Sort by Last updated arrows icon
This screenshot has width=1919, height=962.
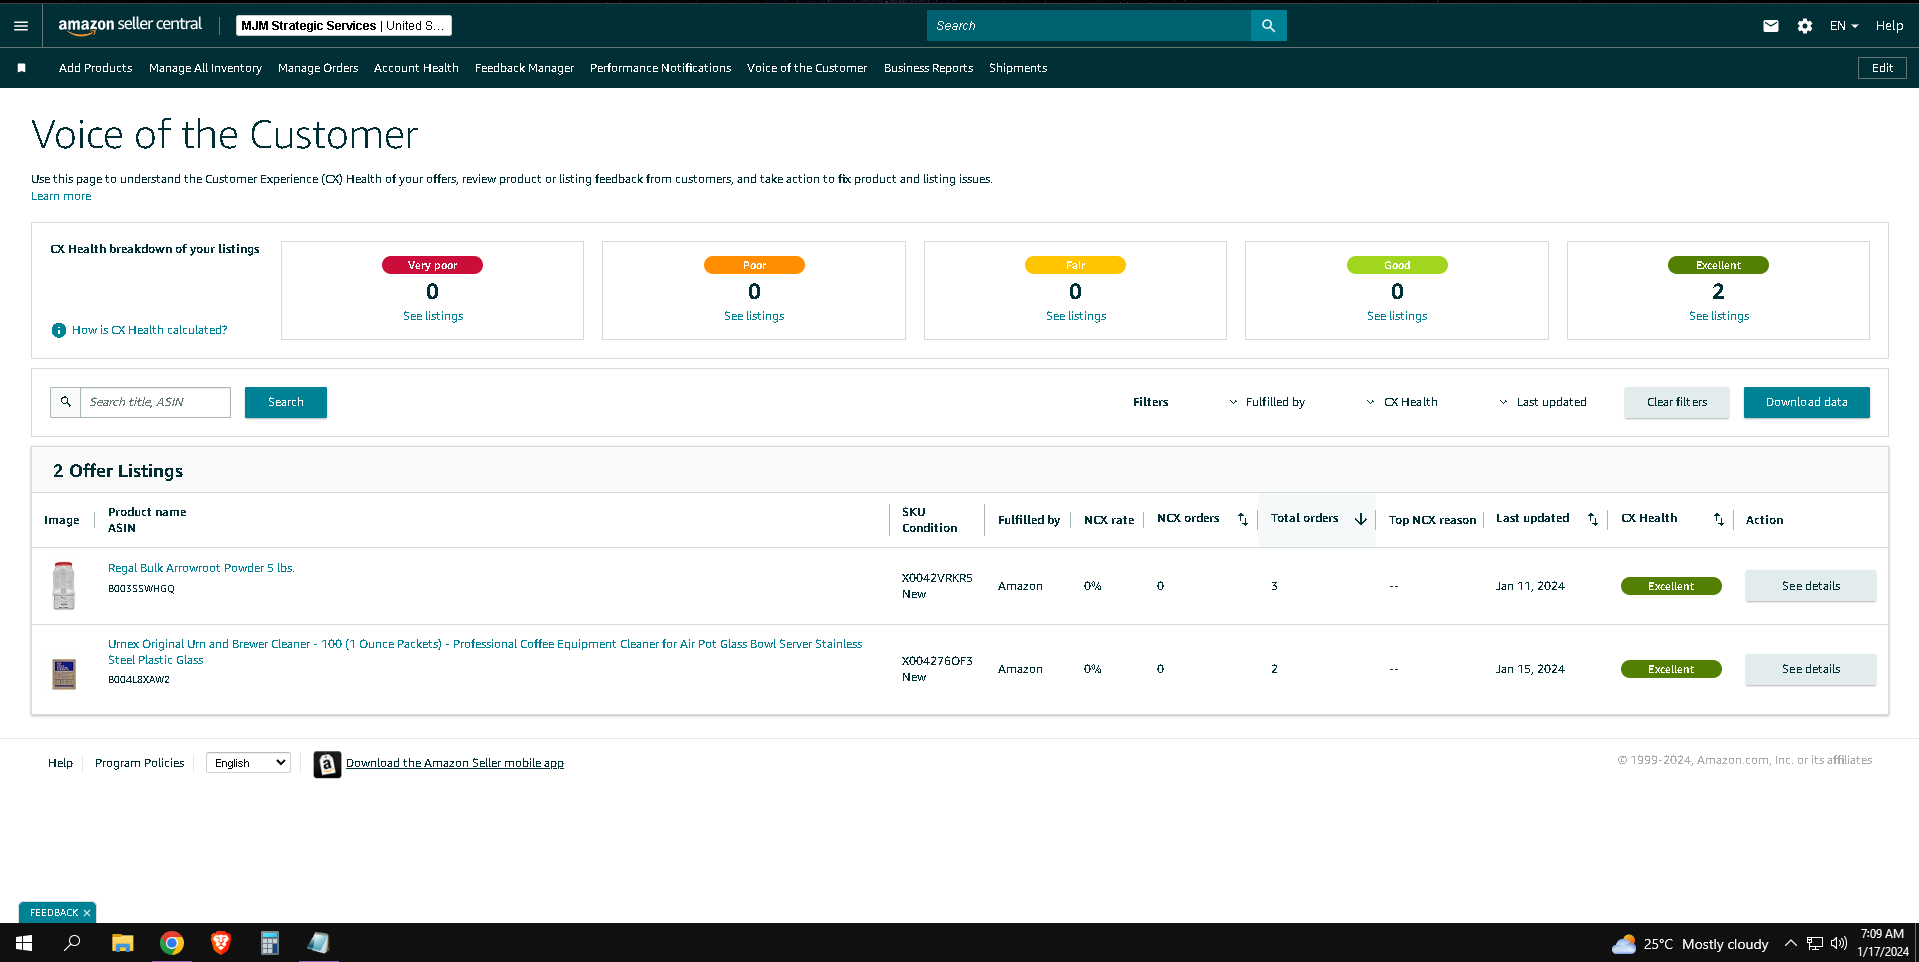pyautogui.click(x=1593, y=519)
